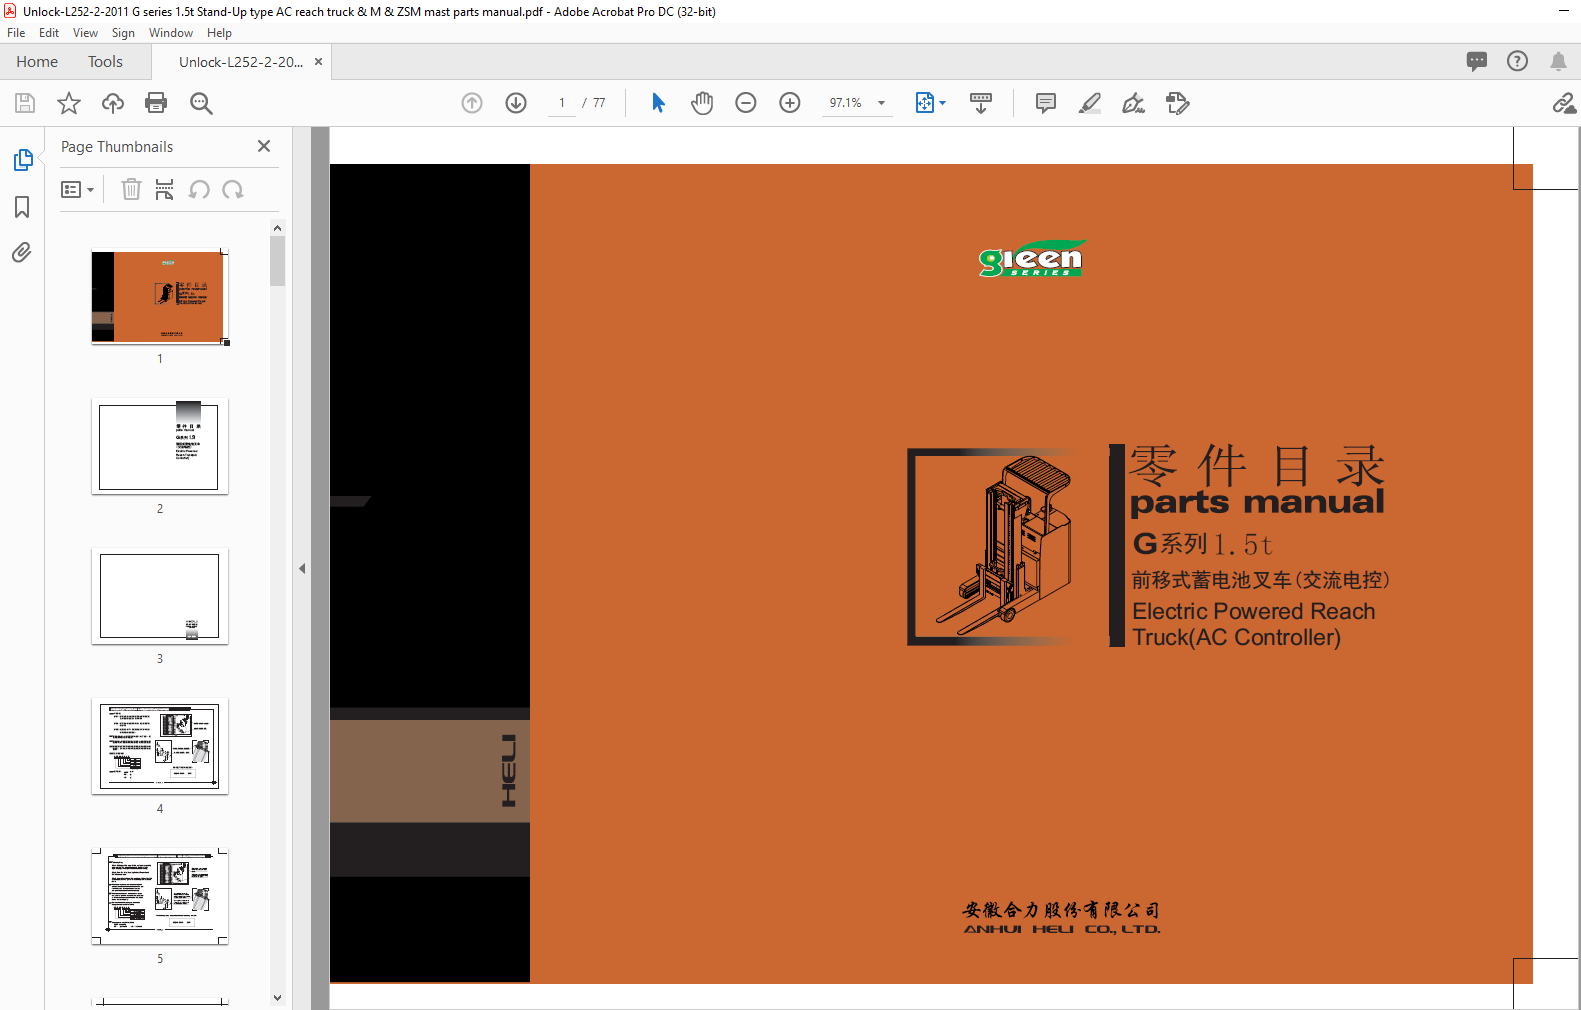This screenshot has height=1010, width=1581.
Task: Select page 2 thumbnail
Action: [x=160, y=446]
